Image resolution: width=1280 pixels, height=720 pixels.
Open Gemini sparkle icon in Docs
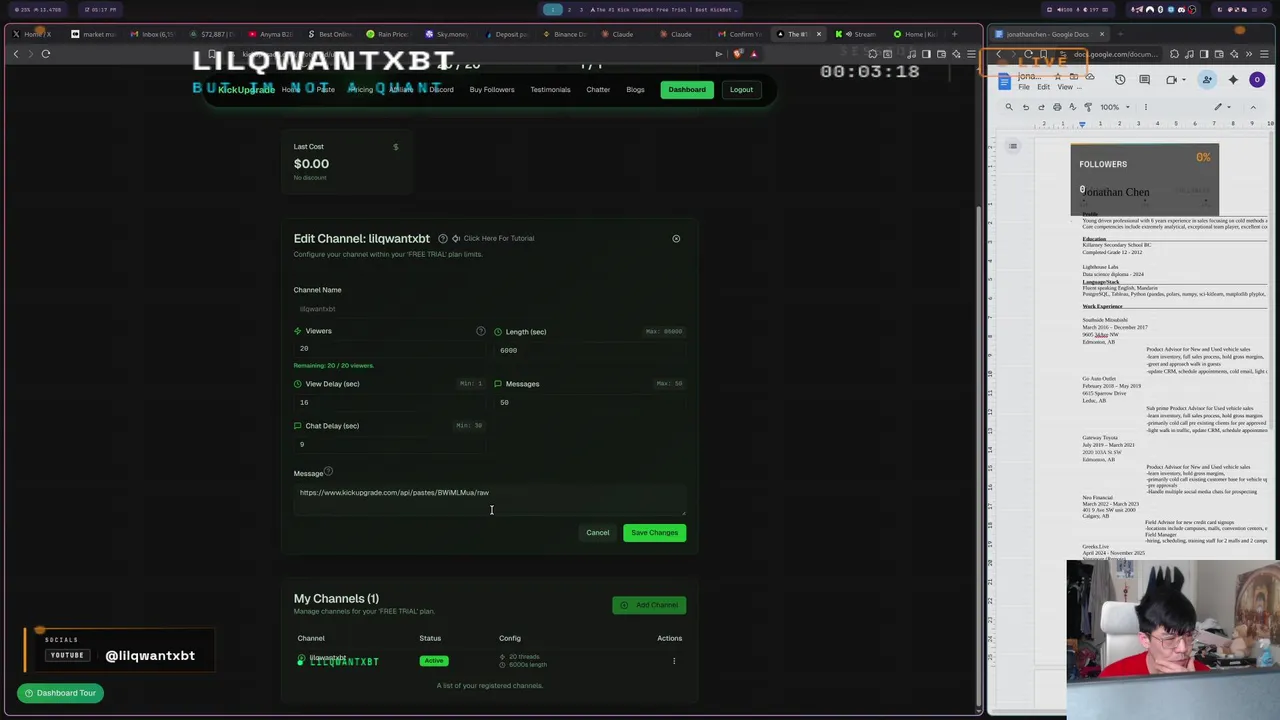1233,80
